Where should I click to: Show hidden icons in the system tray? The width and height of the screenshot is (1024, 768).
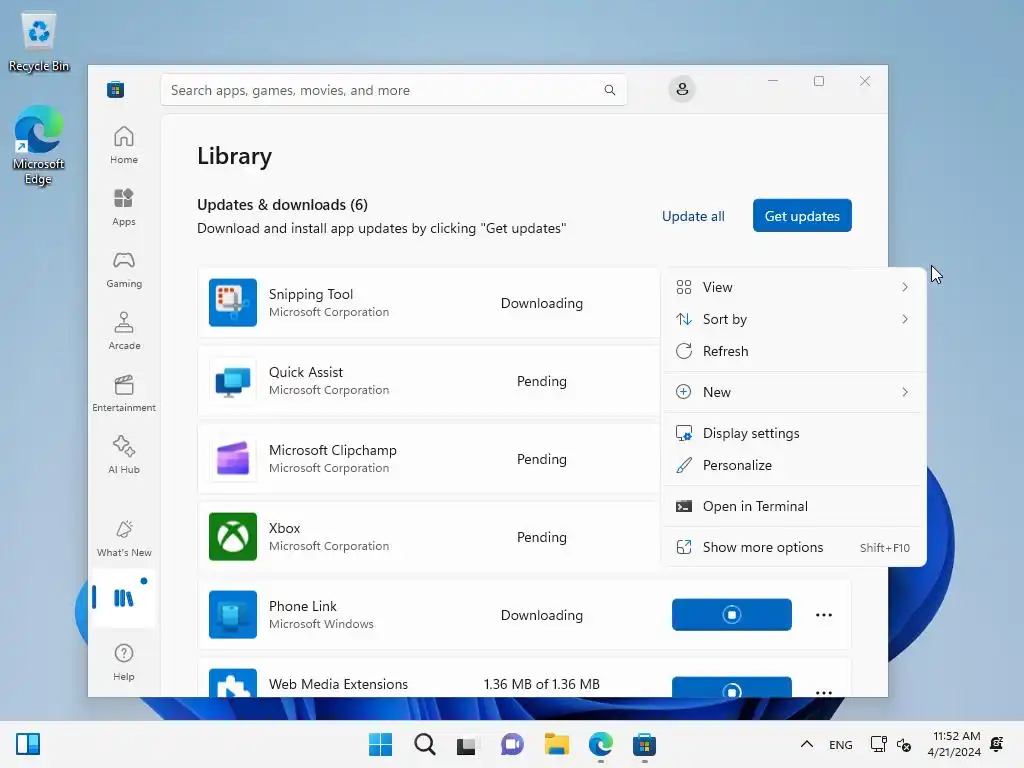(x=807, y=744)
